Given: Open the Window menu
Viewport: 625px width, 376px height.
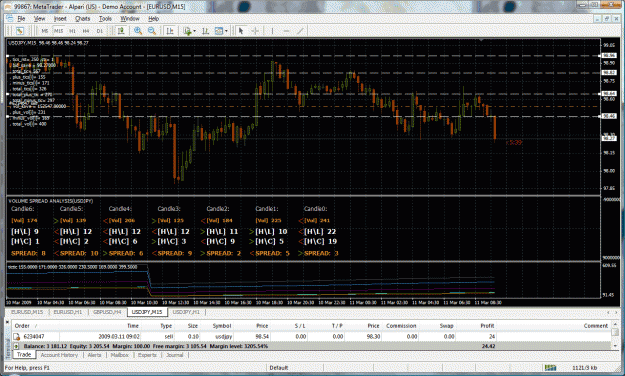Looking at the screenshot, I should tap(130, 18).
